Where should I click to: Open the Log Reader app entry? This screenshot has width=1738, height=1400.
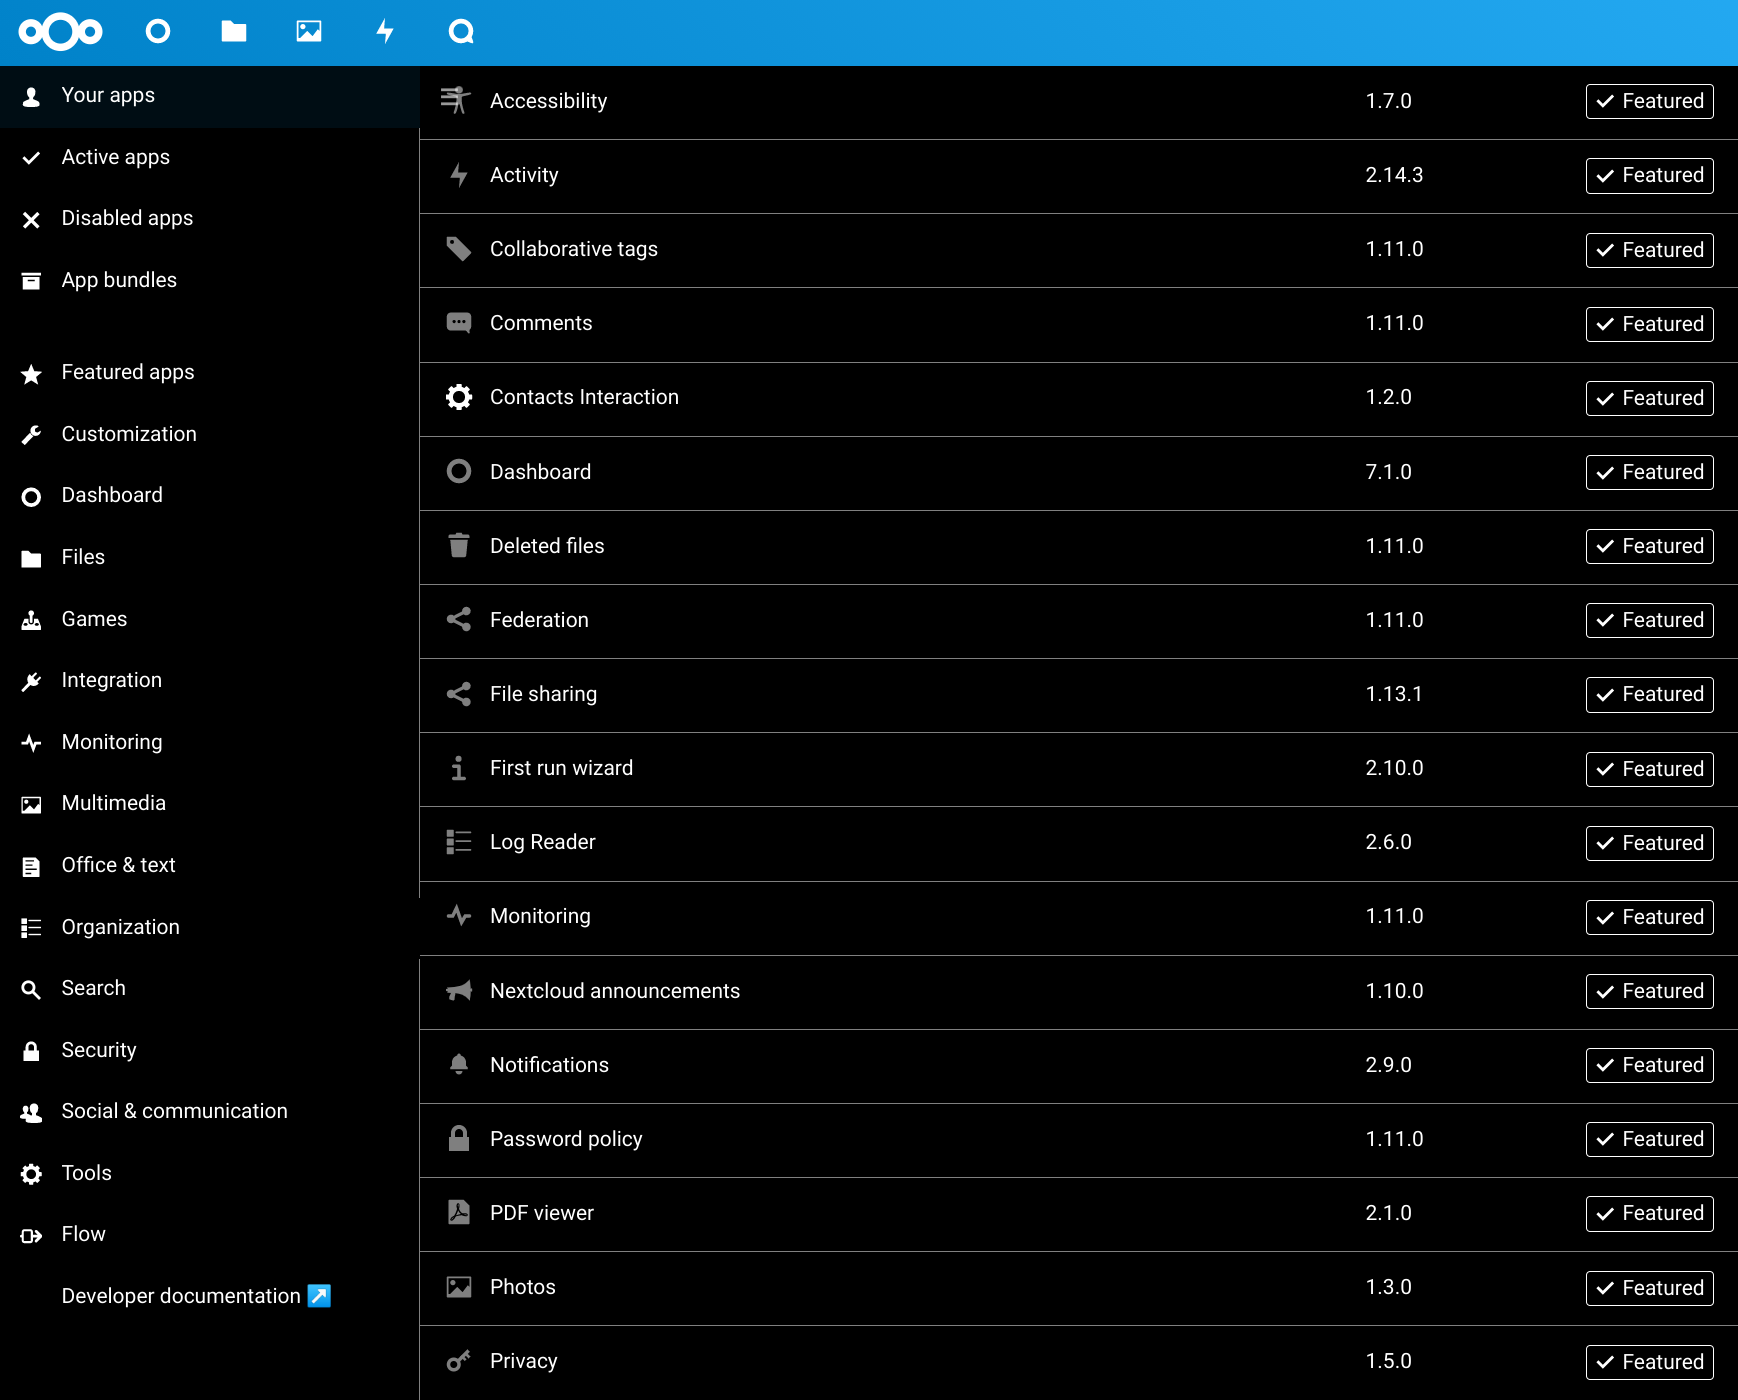[542, 842]
